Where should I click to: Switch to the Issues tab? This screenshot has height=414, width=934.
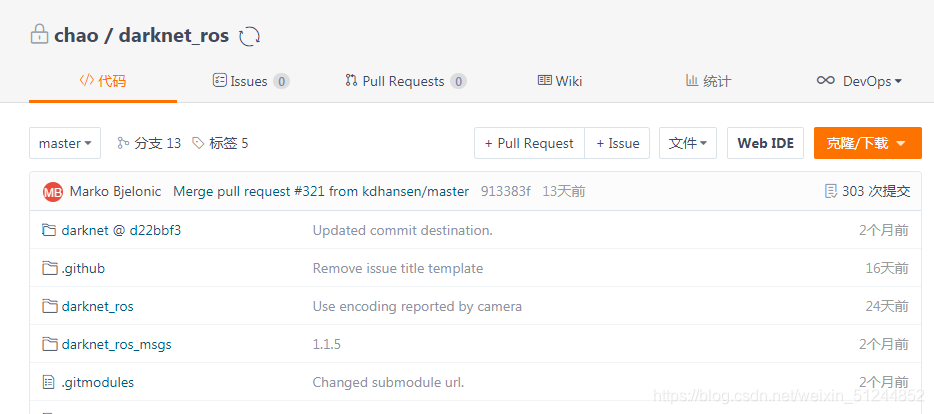point(251,81)
